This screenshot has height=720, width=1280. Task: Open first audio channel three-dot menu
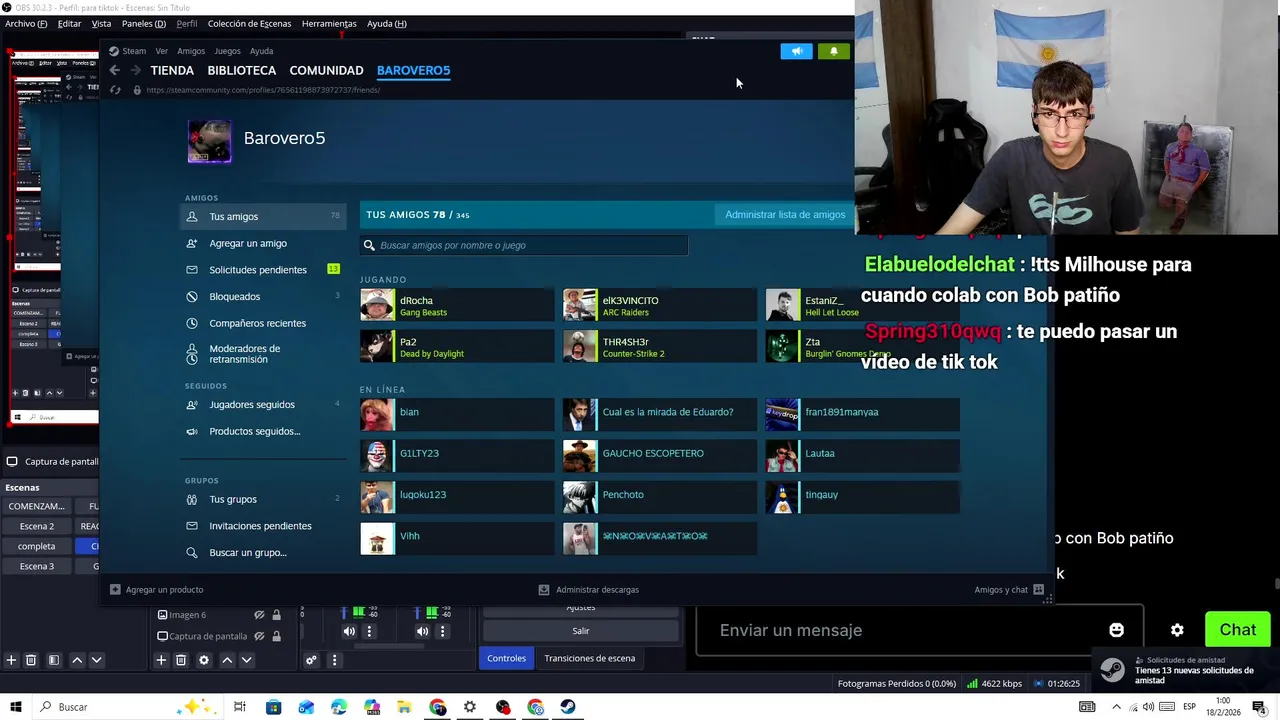tap(369, 631)
